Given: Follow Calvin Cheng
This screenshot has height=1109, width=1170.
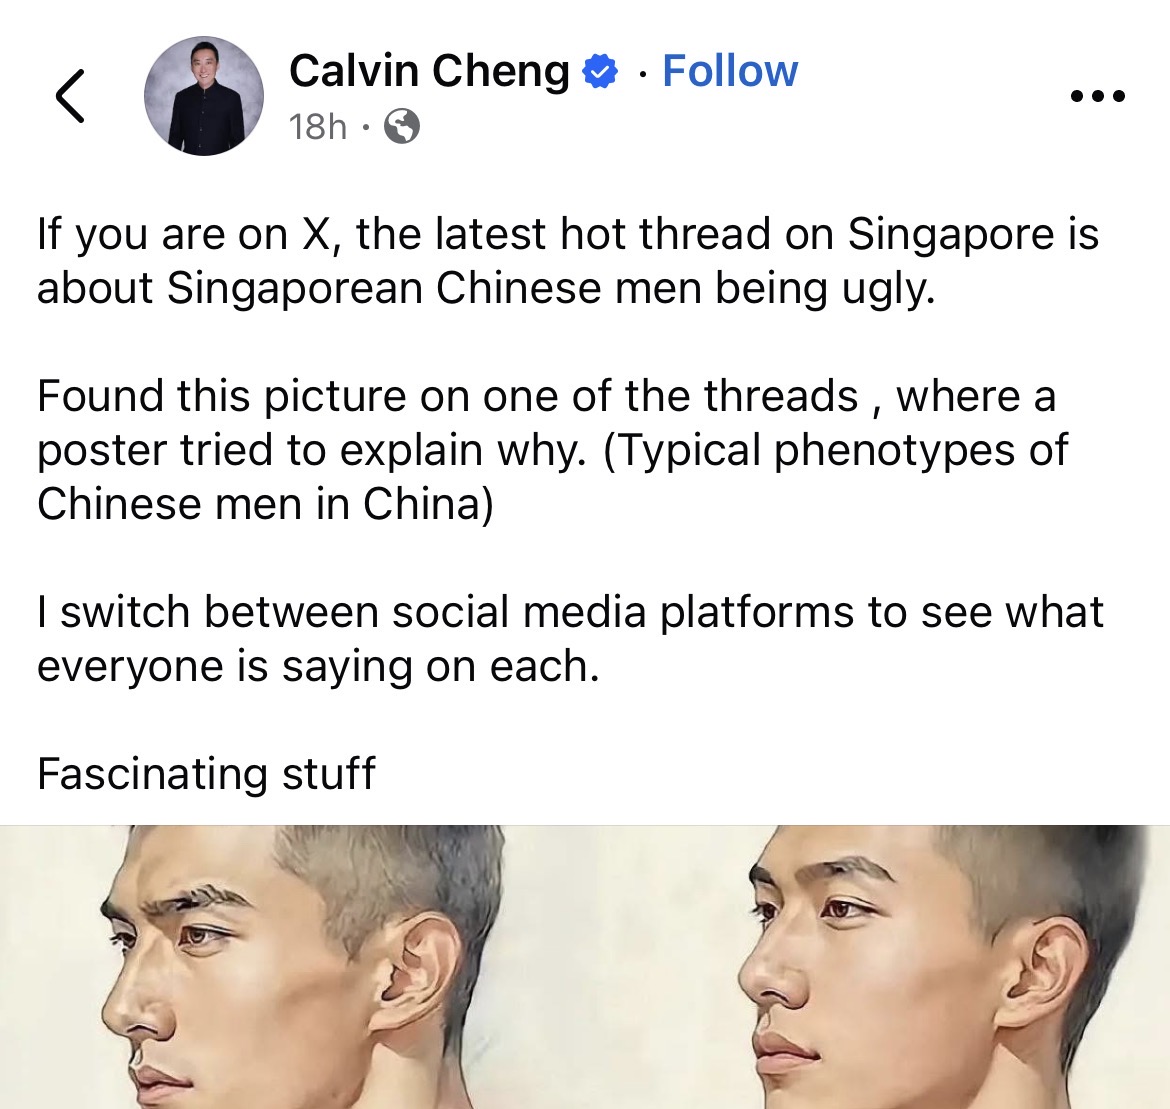Looking at the screenshot, I should pos(730,71).
